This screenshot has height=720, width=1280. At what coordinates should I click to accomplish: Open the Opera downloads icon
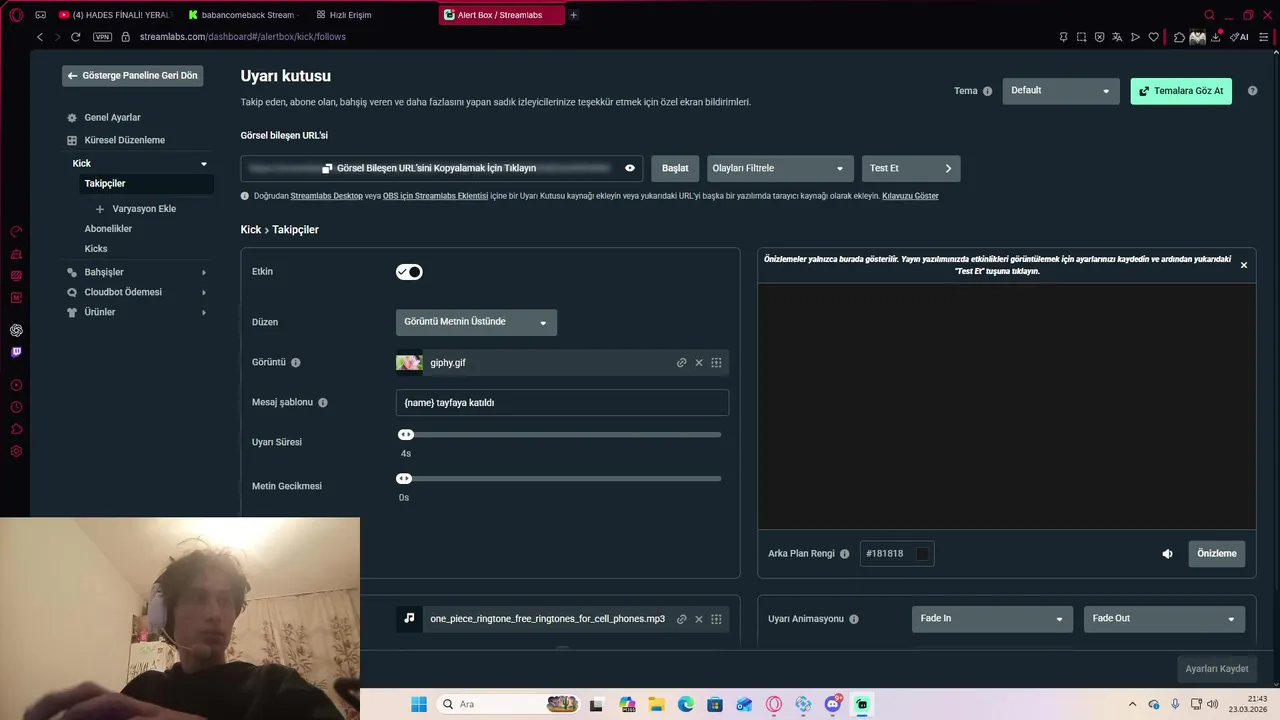tap(1216, 37)
